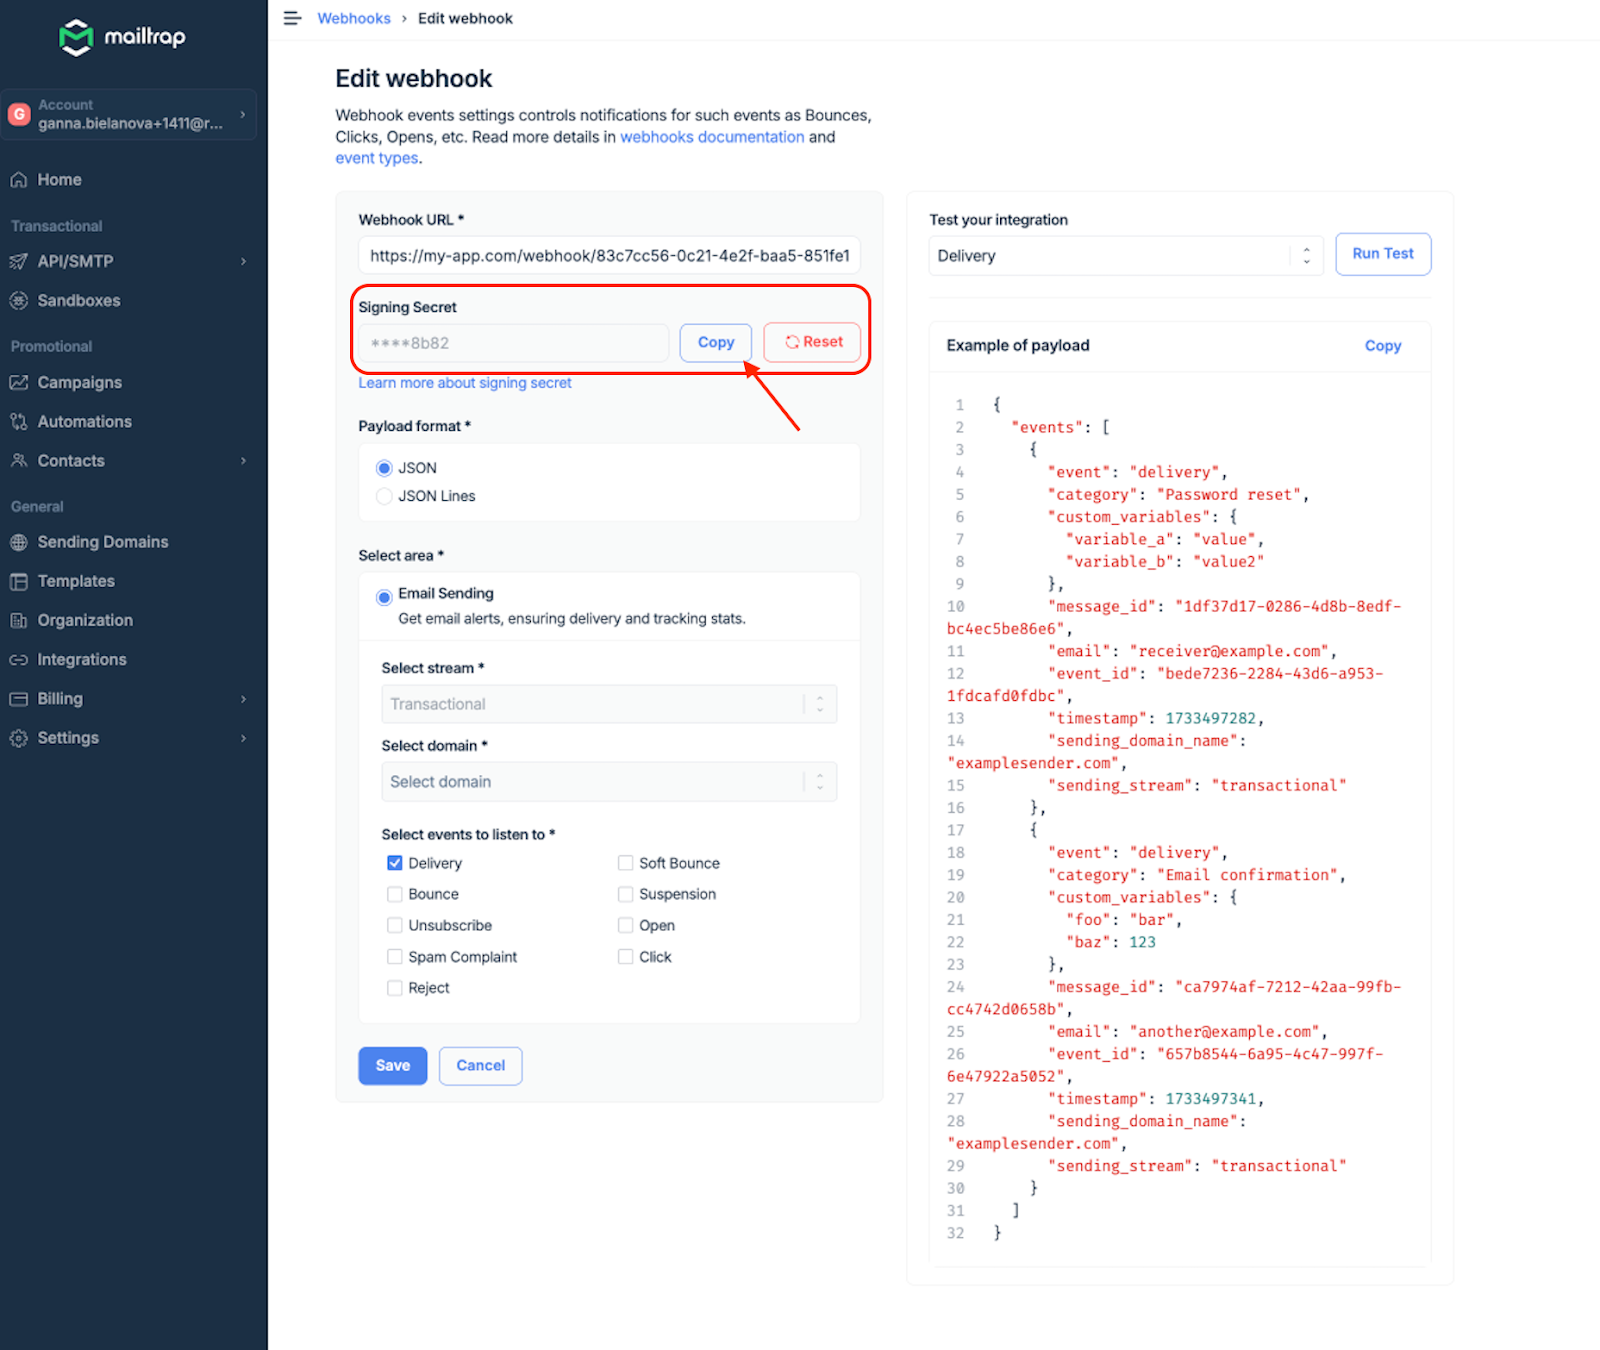The image size is (1600, 1350).
Task: Select the JSON Lines payload format
Action: click(384, 496)
